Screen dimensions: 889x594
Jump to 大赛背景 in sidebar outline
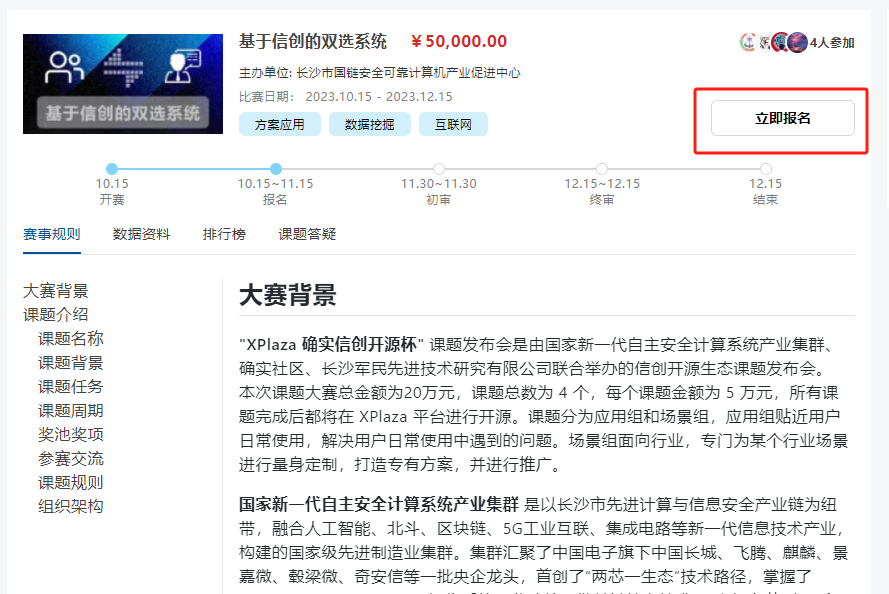tap(56, 291)
